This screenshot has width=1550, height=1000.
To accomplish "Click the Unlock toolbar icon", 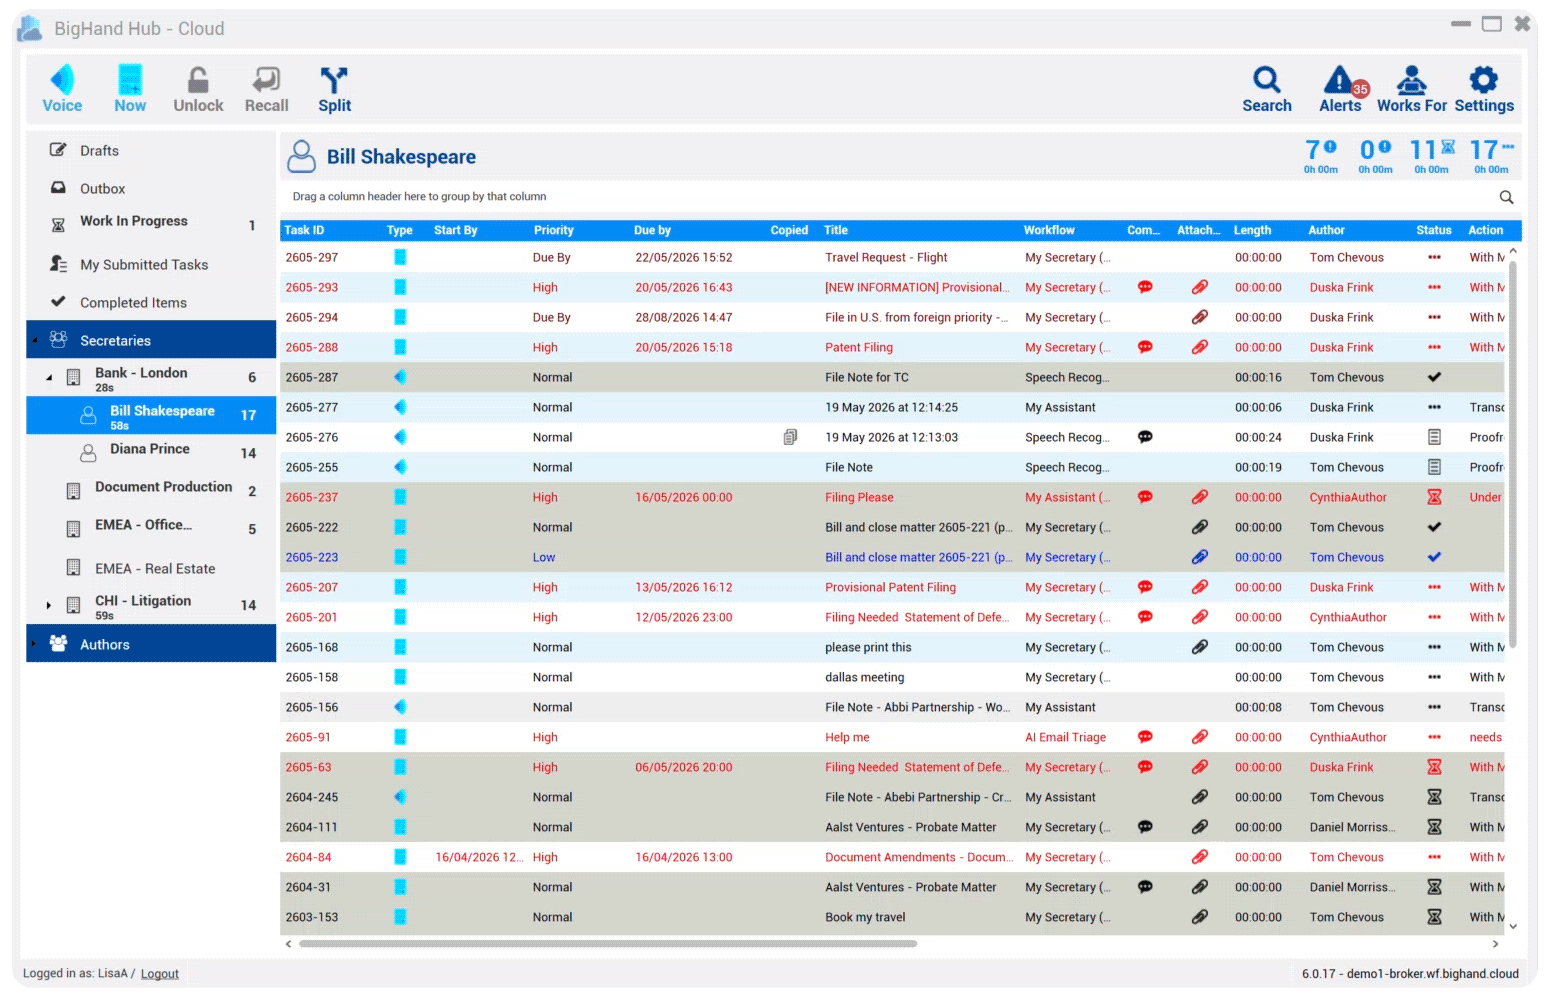I will point(198,89).
